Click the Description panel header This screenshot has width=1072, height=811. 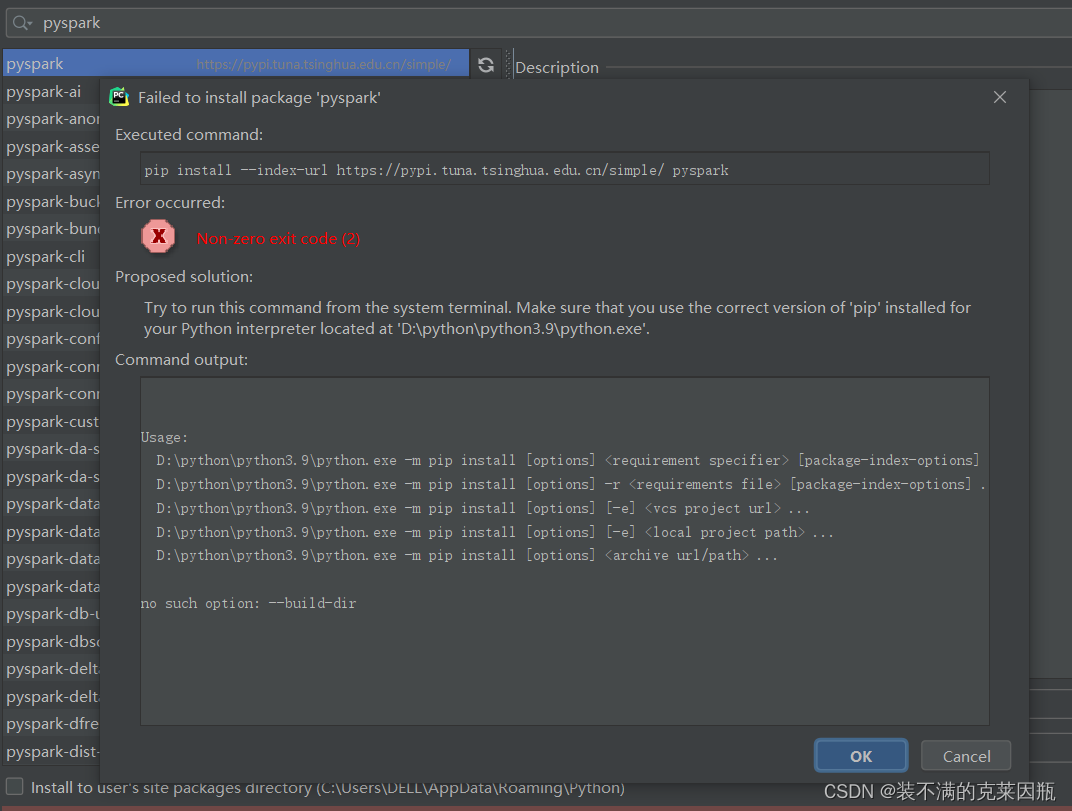[557, 67]
